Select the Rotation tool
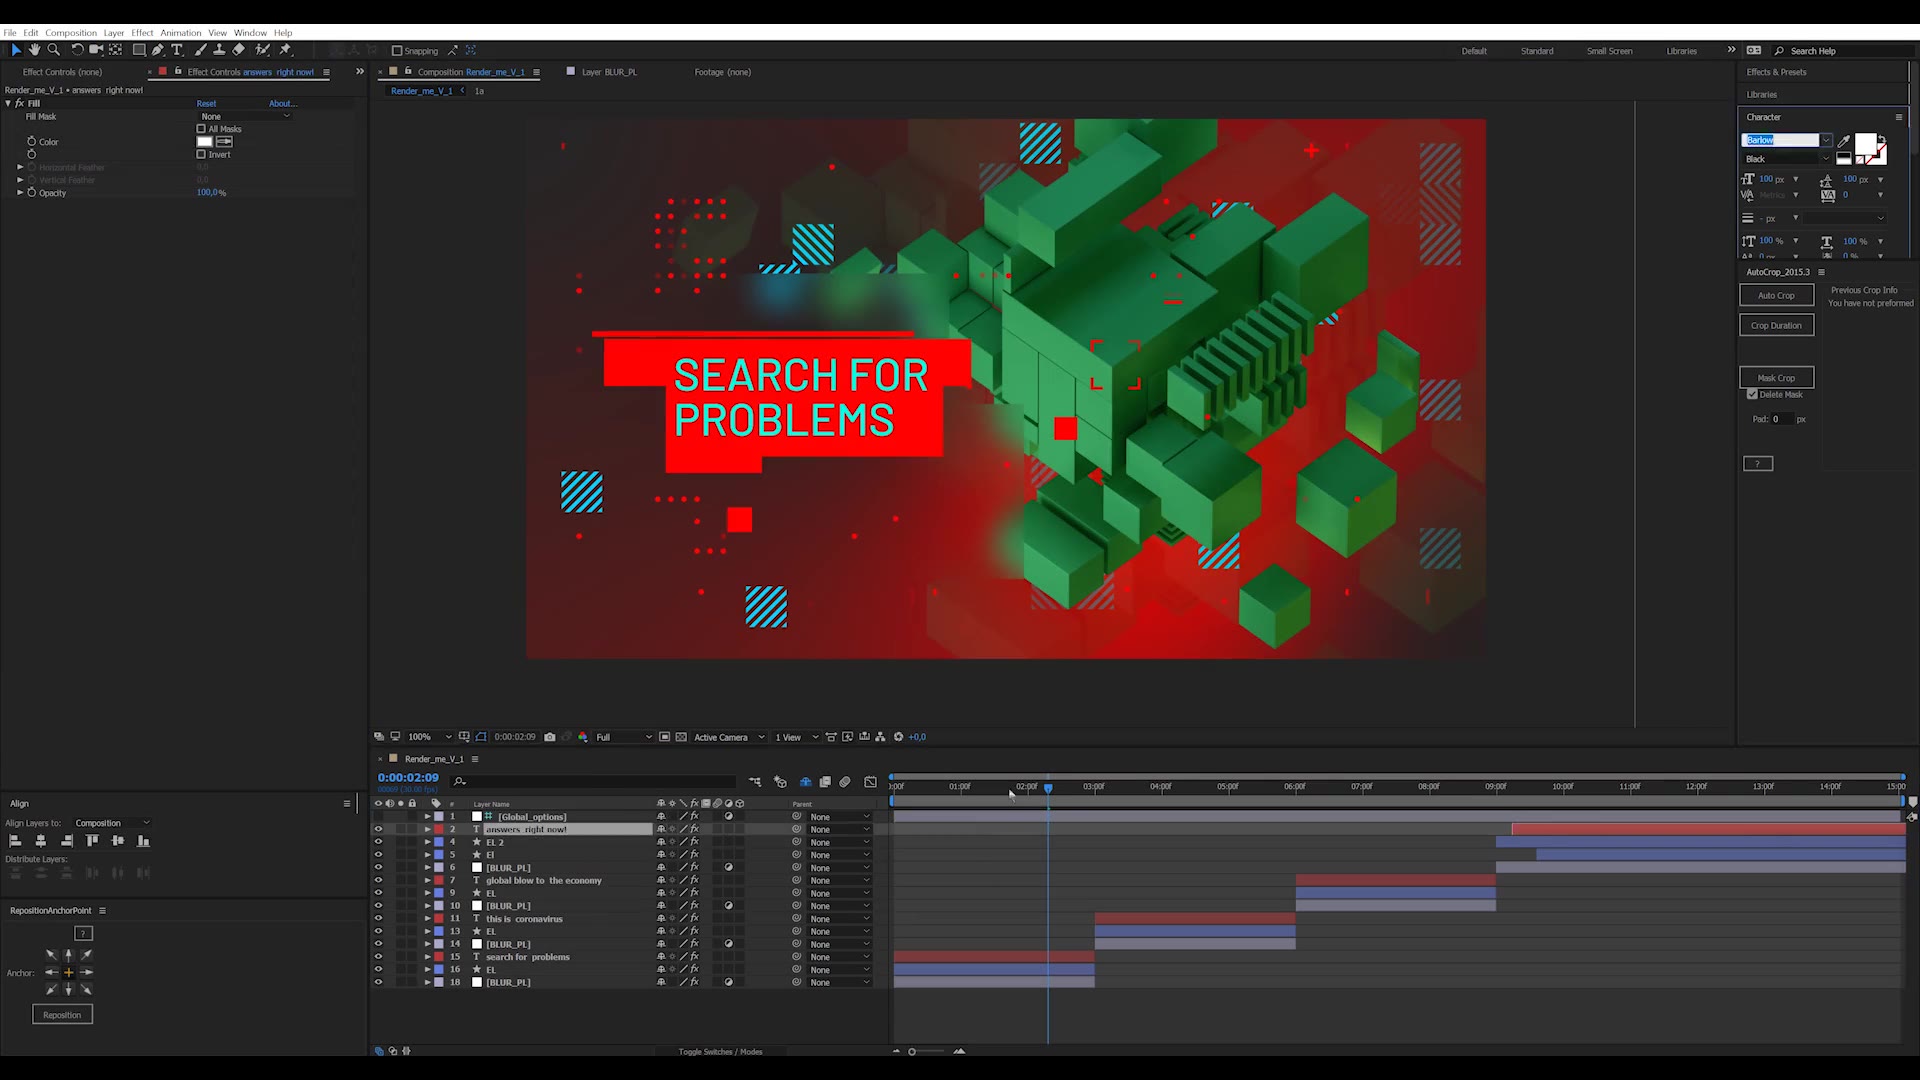The width and height of the screenshot is (1920, 1080). click(x=77, y=50)
